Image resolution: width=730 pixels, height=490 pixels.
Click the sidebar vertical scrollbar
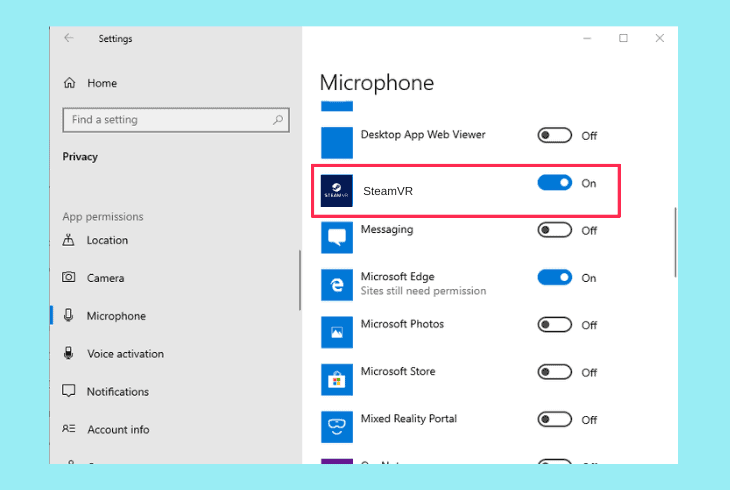tap(300, 280)
